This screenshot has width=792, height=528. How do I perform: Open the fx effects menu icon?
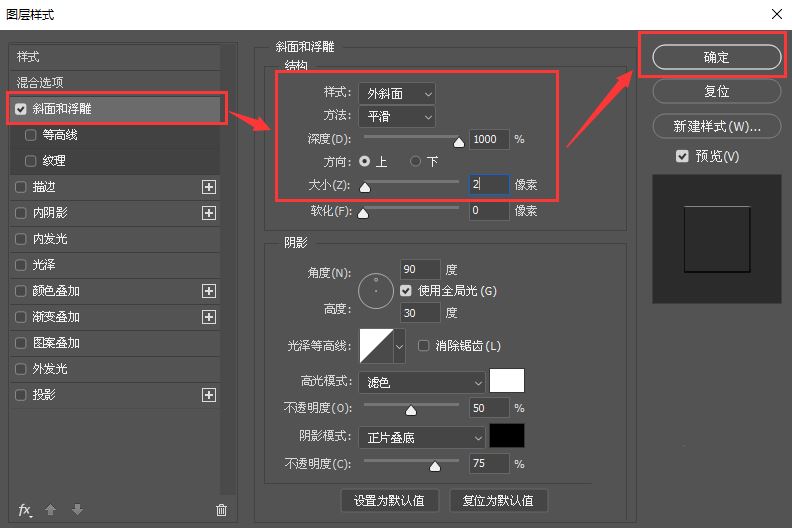click(25, 510)
